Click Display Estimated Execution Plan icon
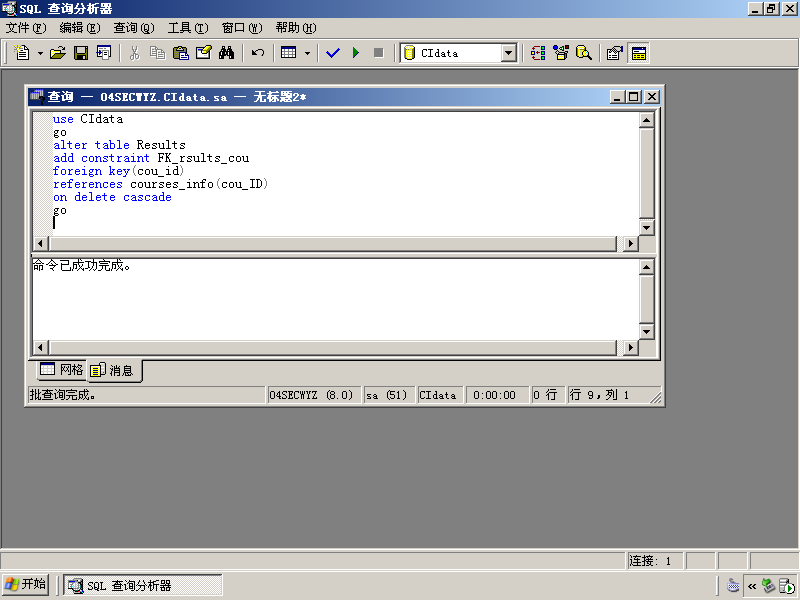The width and height of the screenshot is (800, 600). click(538, 53)
